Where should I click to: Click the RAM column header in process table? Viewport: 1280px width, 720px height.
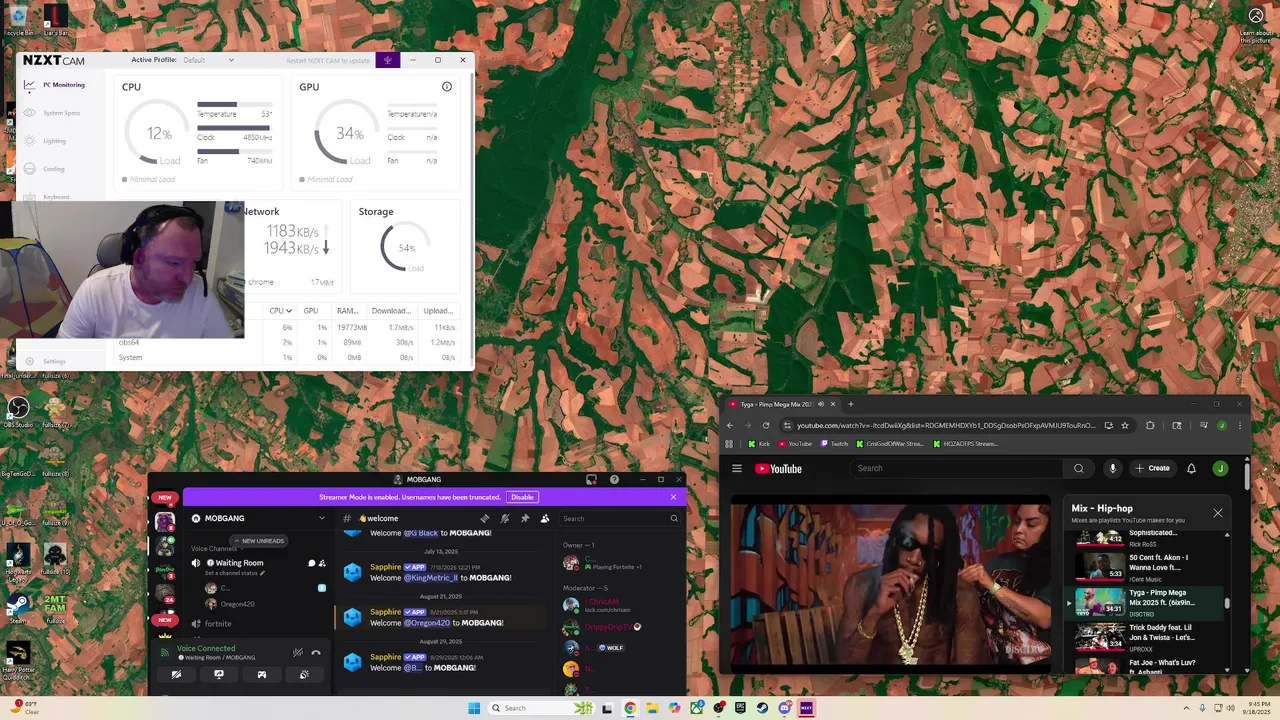click(x=347, y=311)
